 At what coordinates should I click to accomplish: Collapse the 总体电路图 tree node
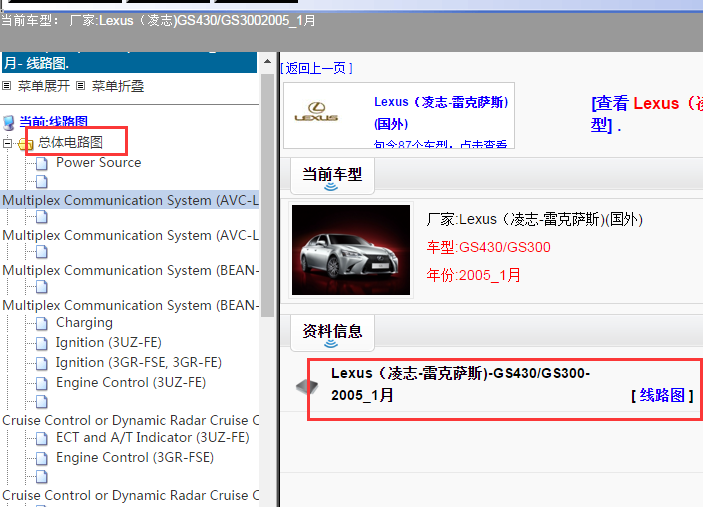[x=7, y=143]
